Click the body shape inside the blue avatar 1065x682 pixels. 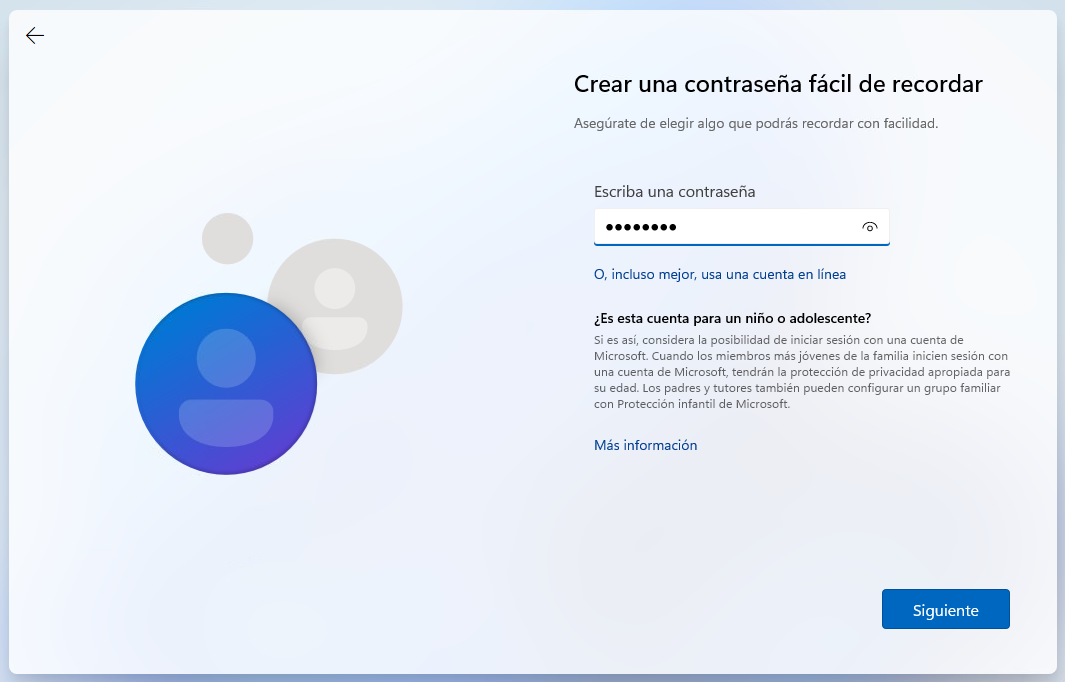click(226, 421)
